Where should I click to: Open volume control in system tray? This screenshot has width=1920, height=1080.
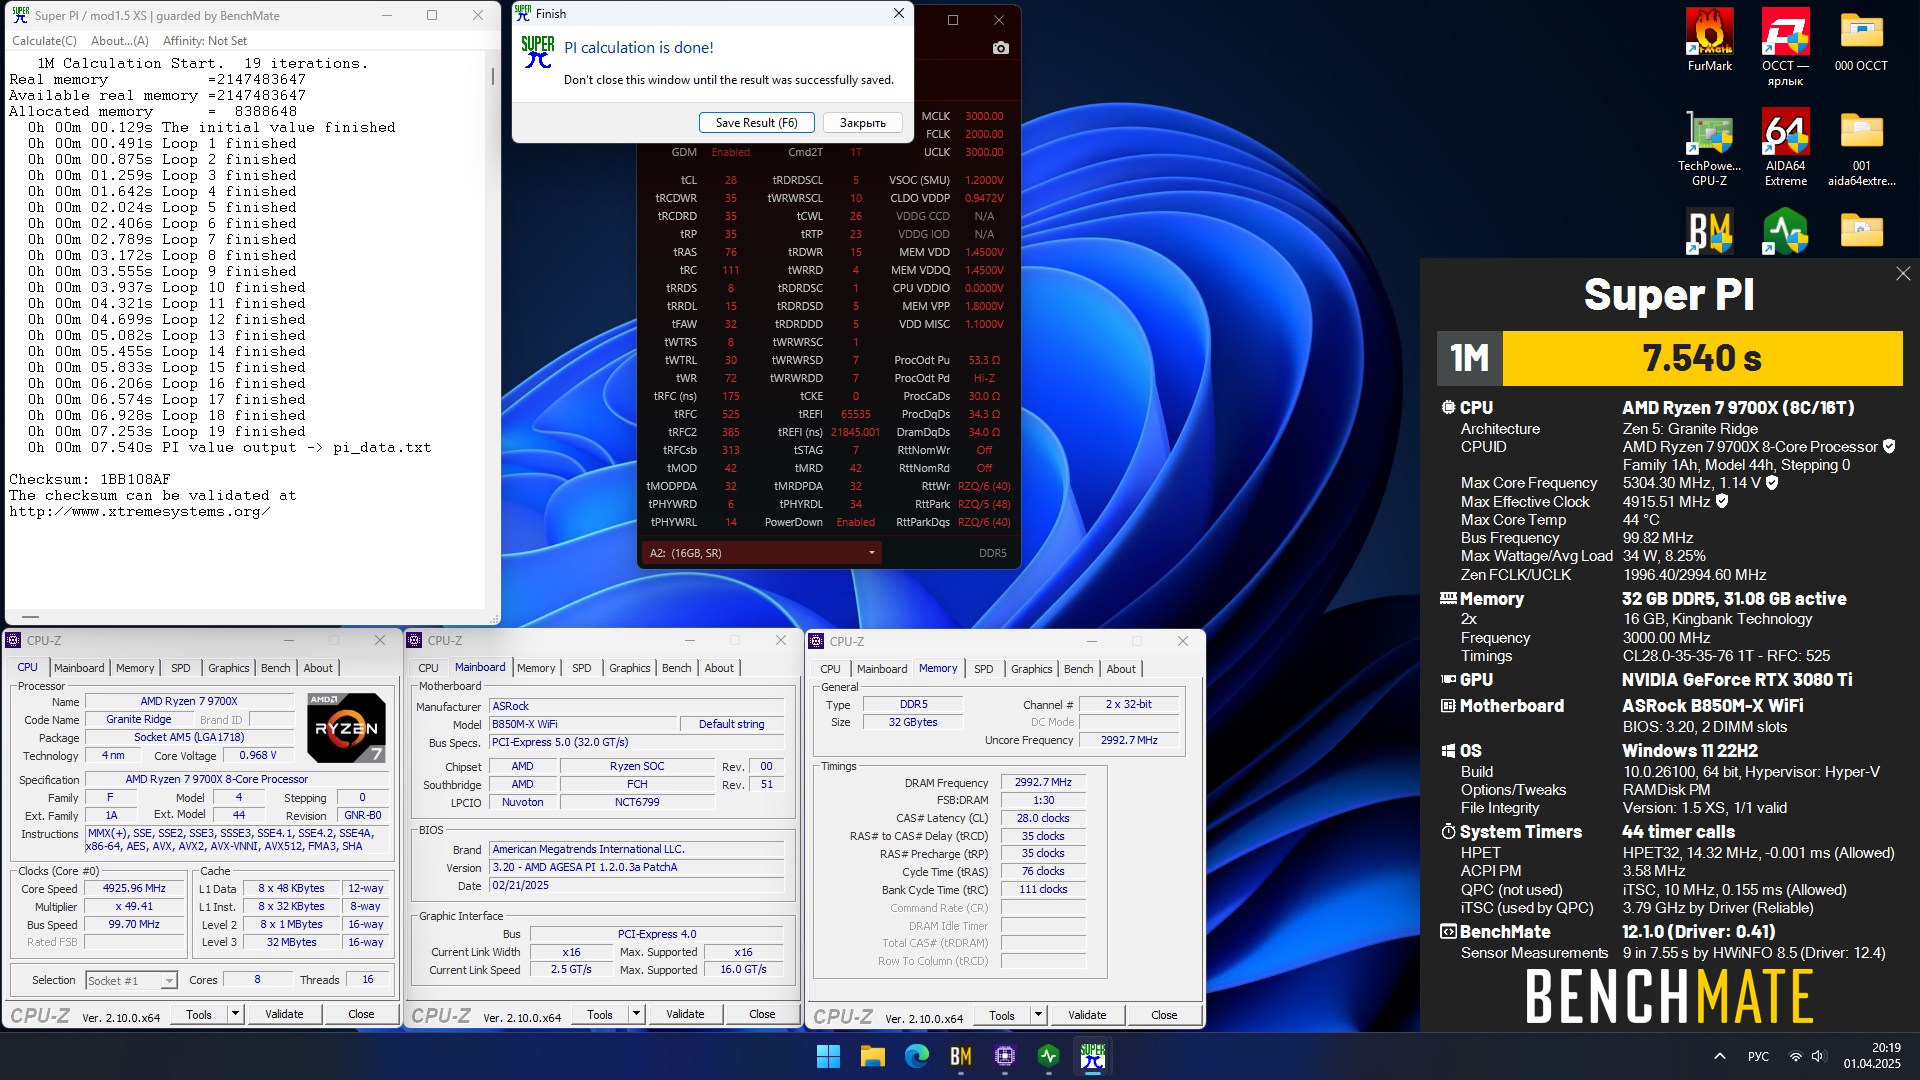1818,1056
